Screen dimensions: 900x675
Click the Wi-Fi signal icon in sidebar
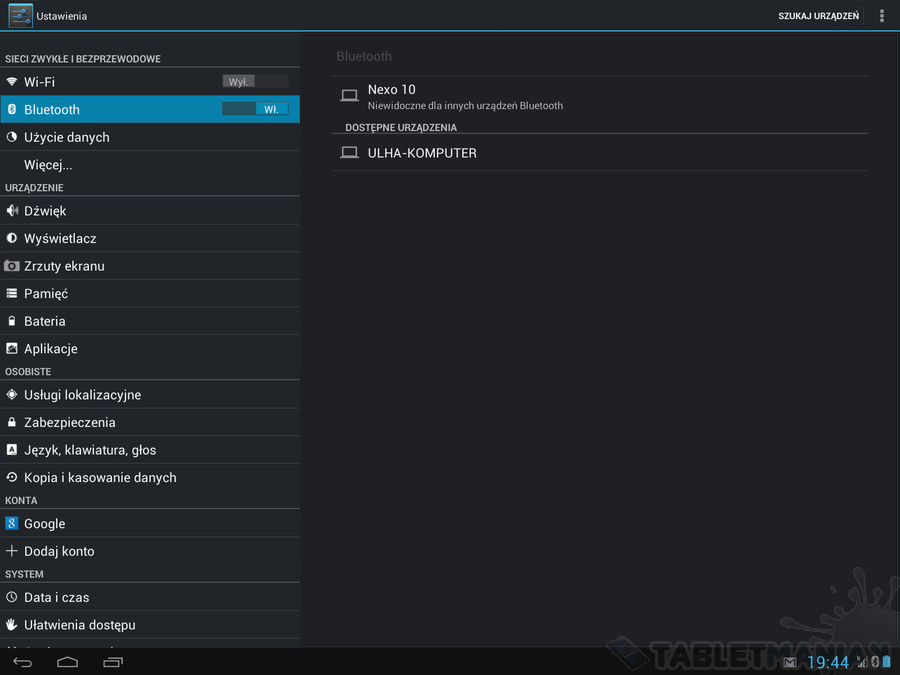coord(11,82)
